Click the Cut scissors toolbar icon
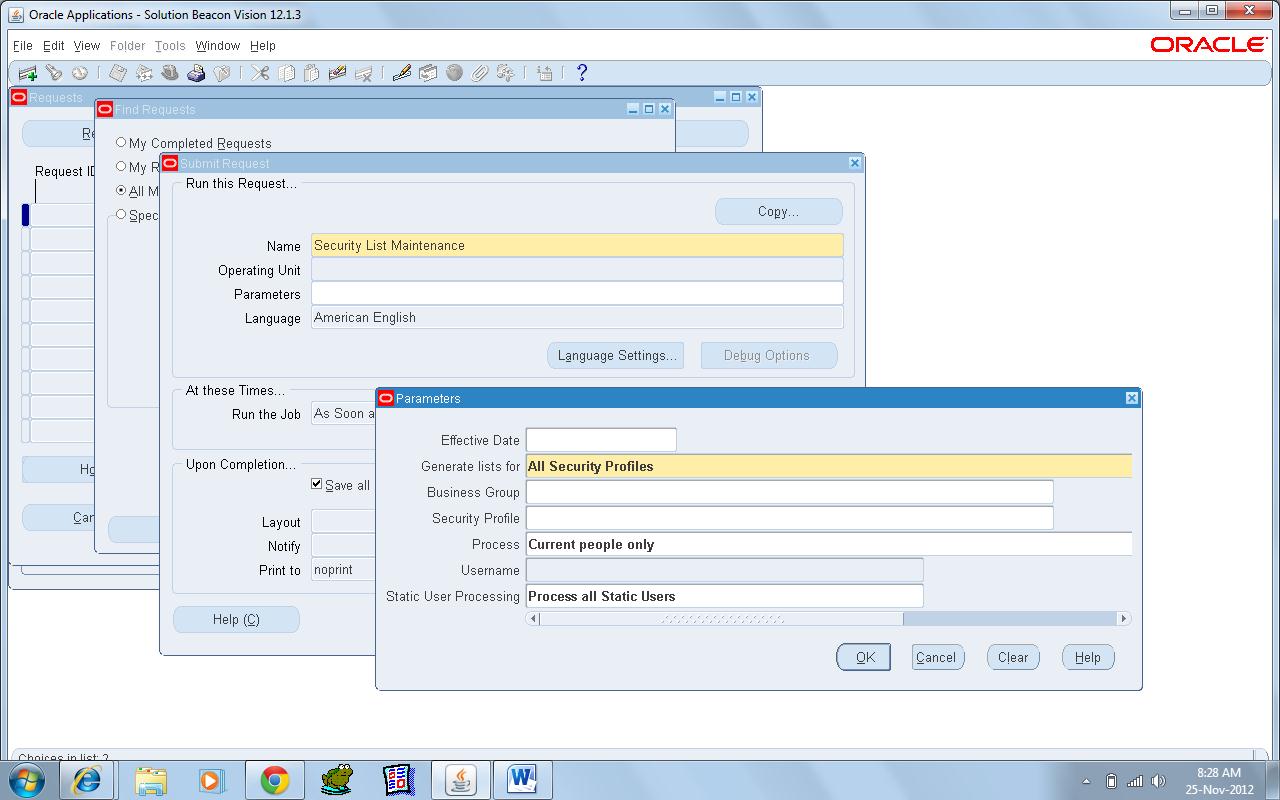Screen dimensions: 1280x800 pos(260,73)
